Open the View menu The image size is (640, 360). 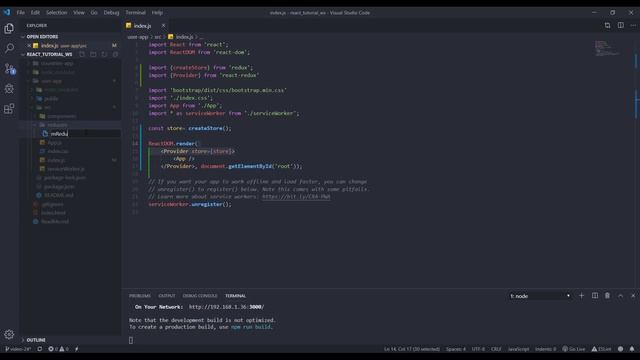click(x=79, y=13)
